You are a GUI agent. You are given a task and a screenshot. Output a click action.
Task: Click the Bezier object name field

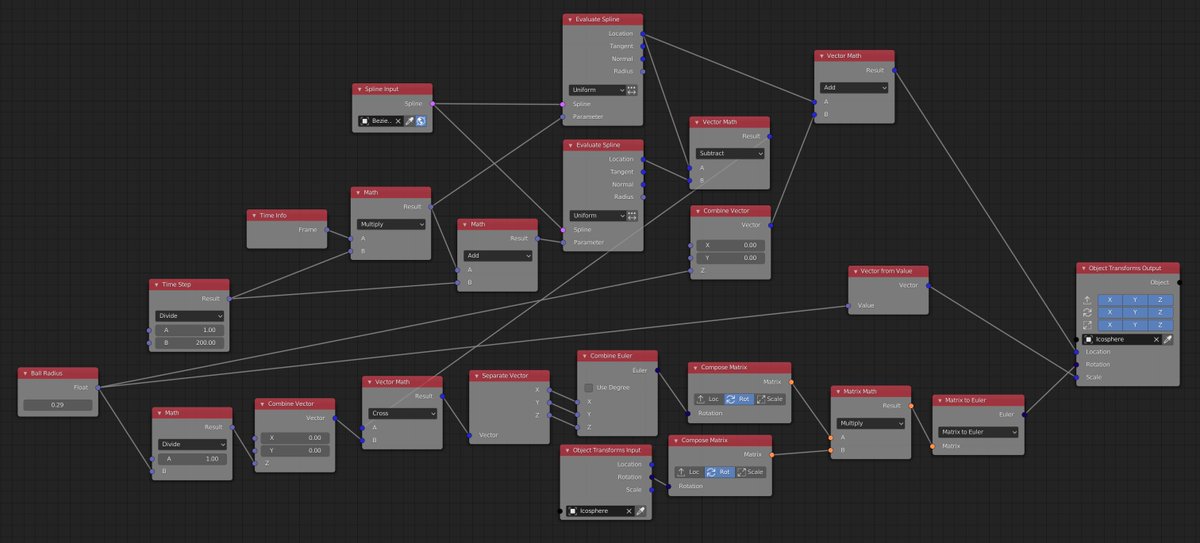(381, 121)
